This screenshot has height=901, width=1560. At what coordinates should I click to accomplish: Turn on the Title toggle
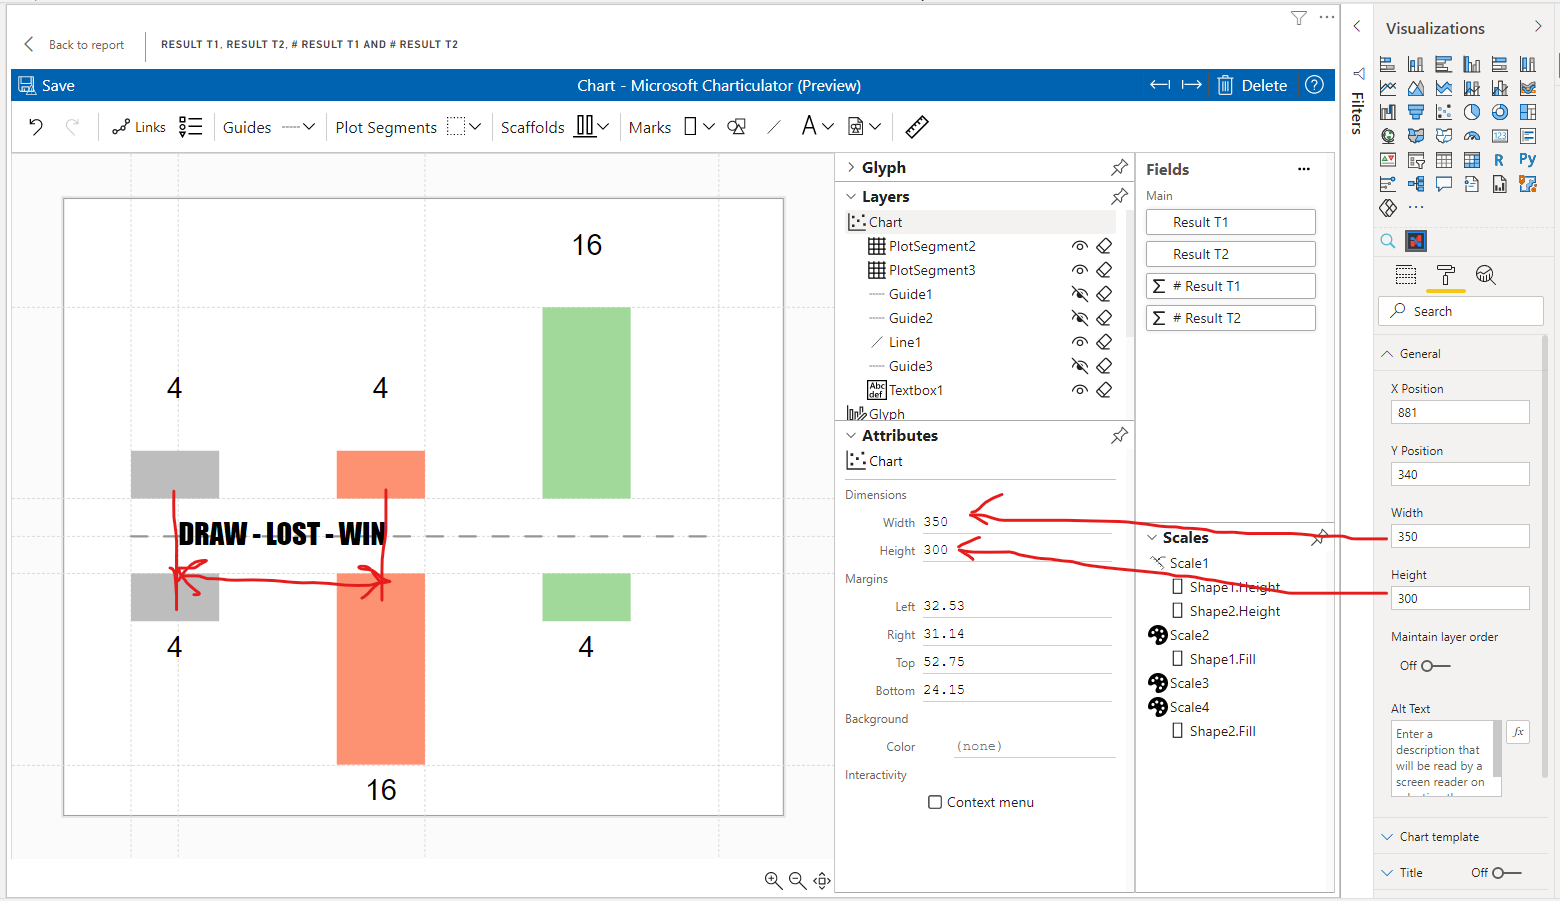coord(1506,873)
